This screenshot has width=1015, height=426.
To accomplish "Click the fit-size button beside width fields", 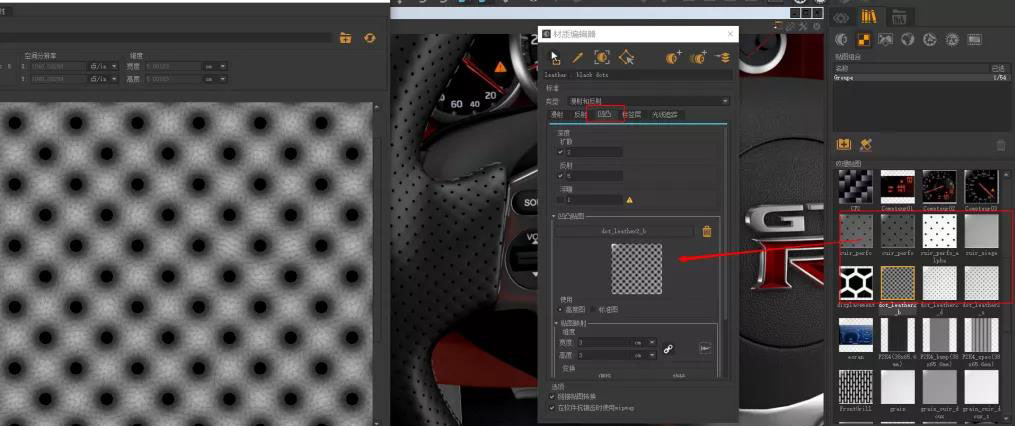I will click(704, 347).
